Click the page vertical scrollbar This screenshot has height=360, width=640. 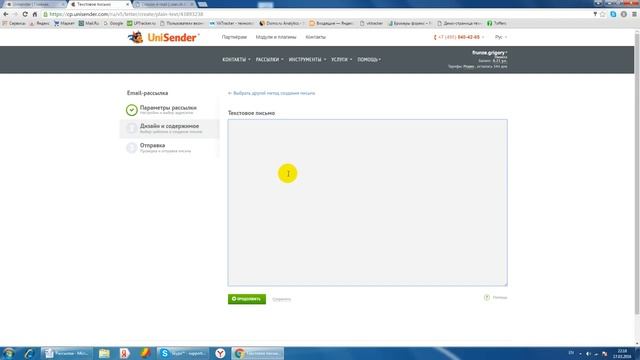pos(637,173)
